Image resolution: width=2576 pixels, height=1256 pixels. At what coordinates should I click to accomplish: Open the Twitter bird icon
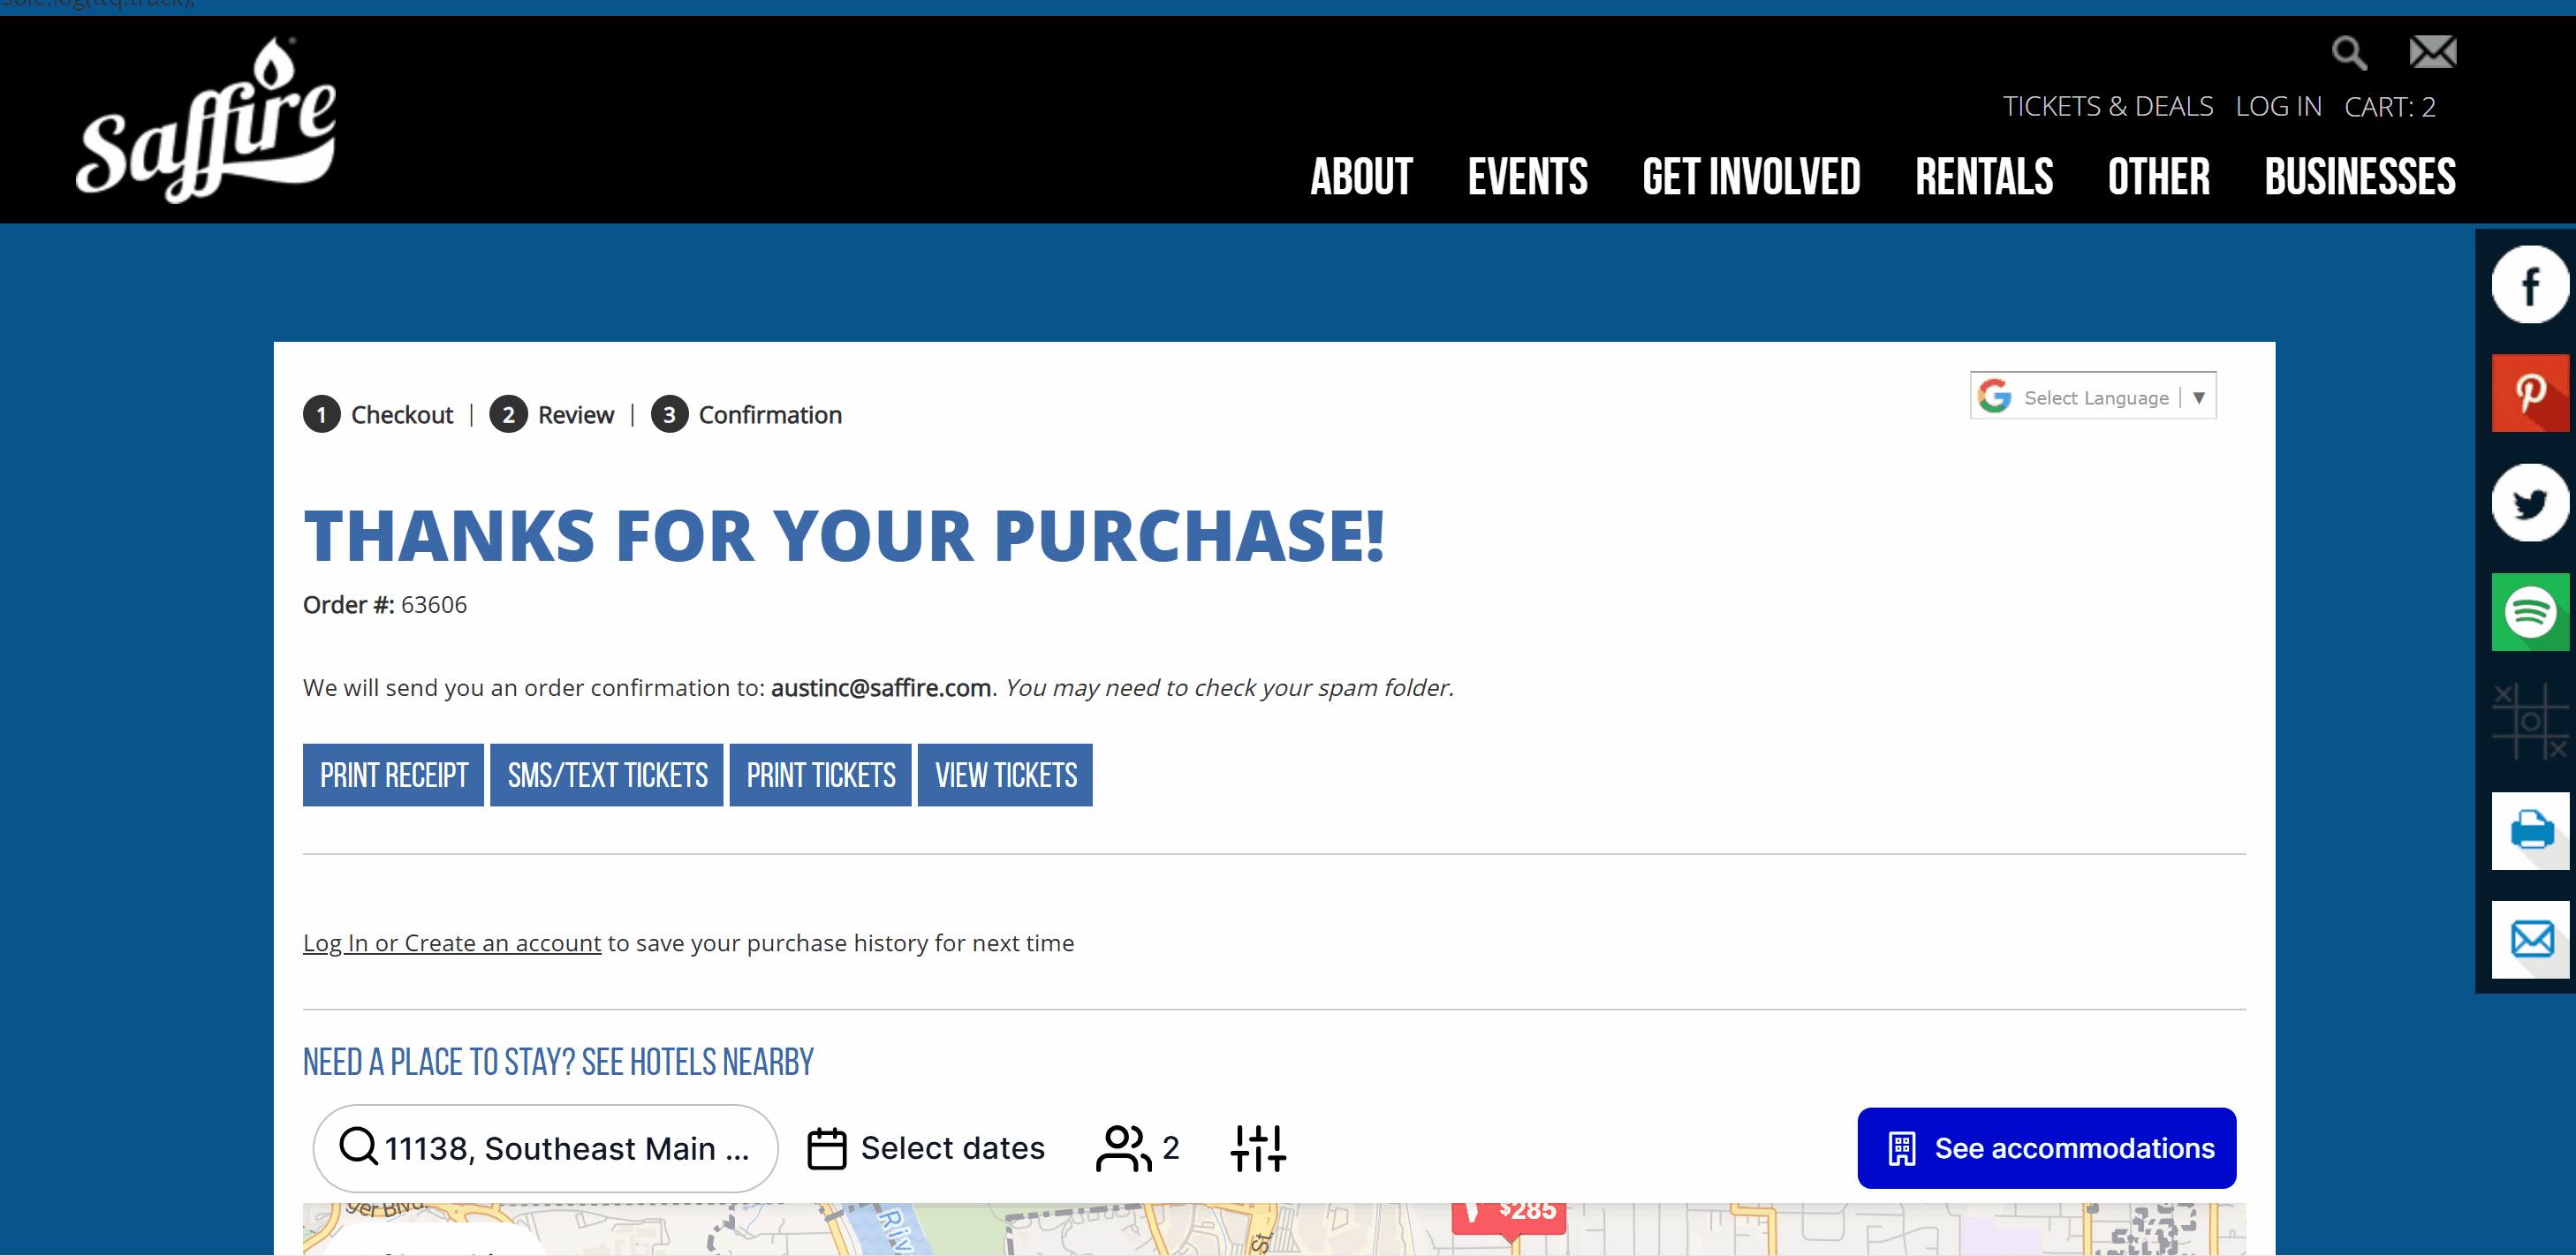(2529, 503)
